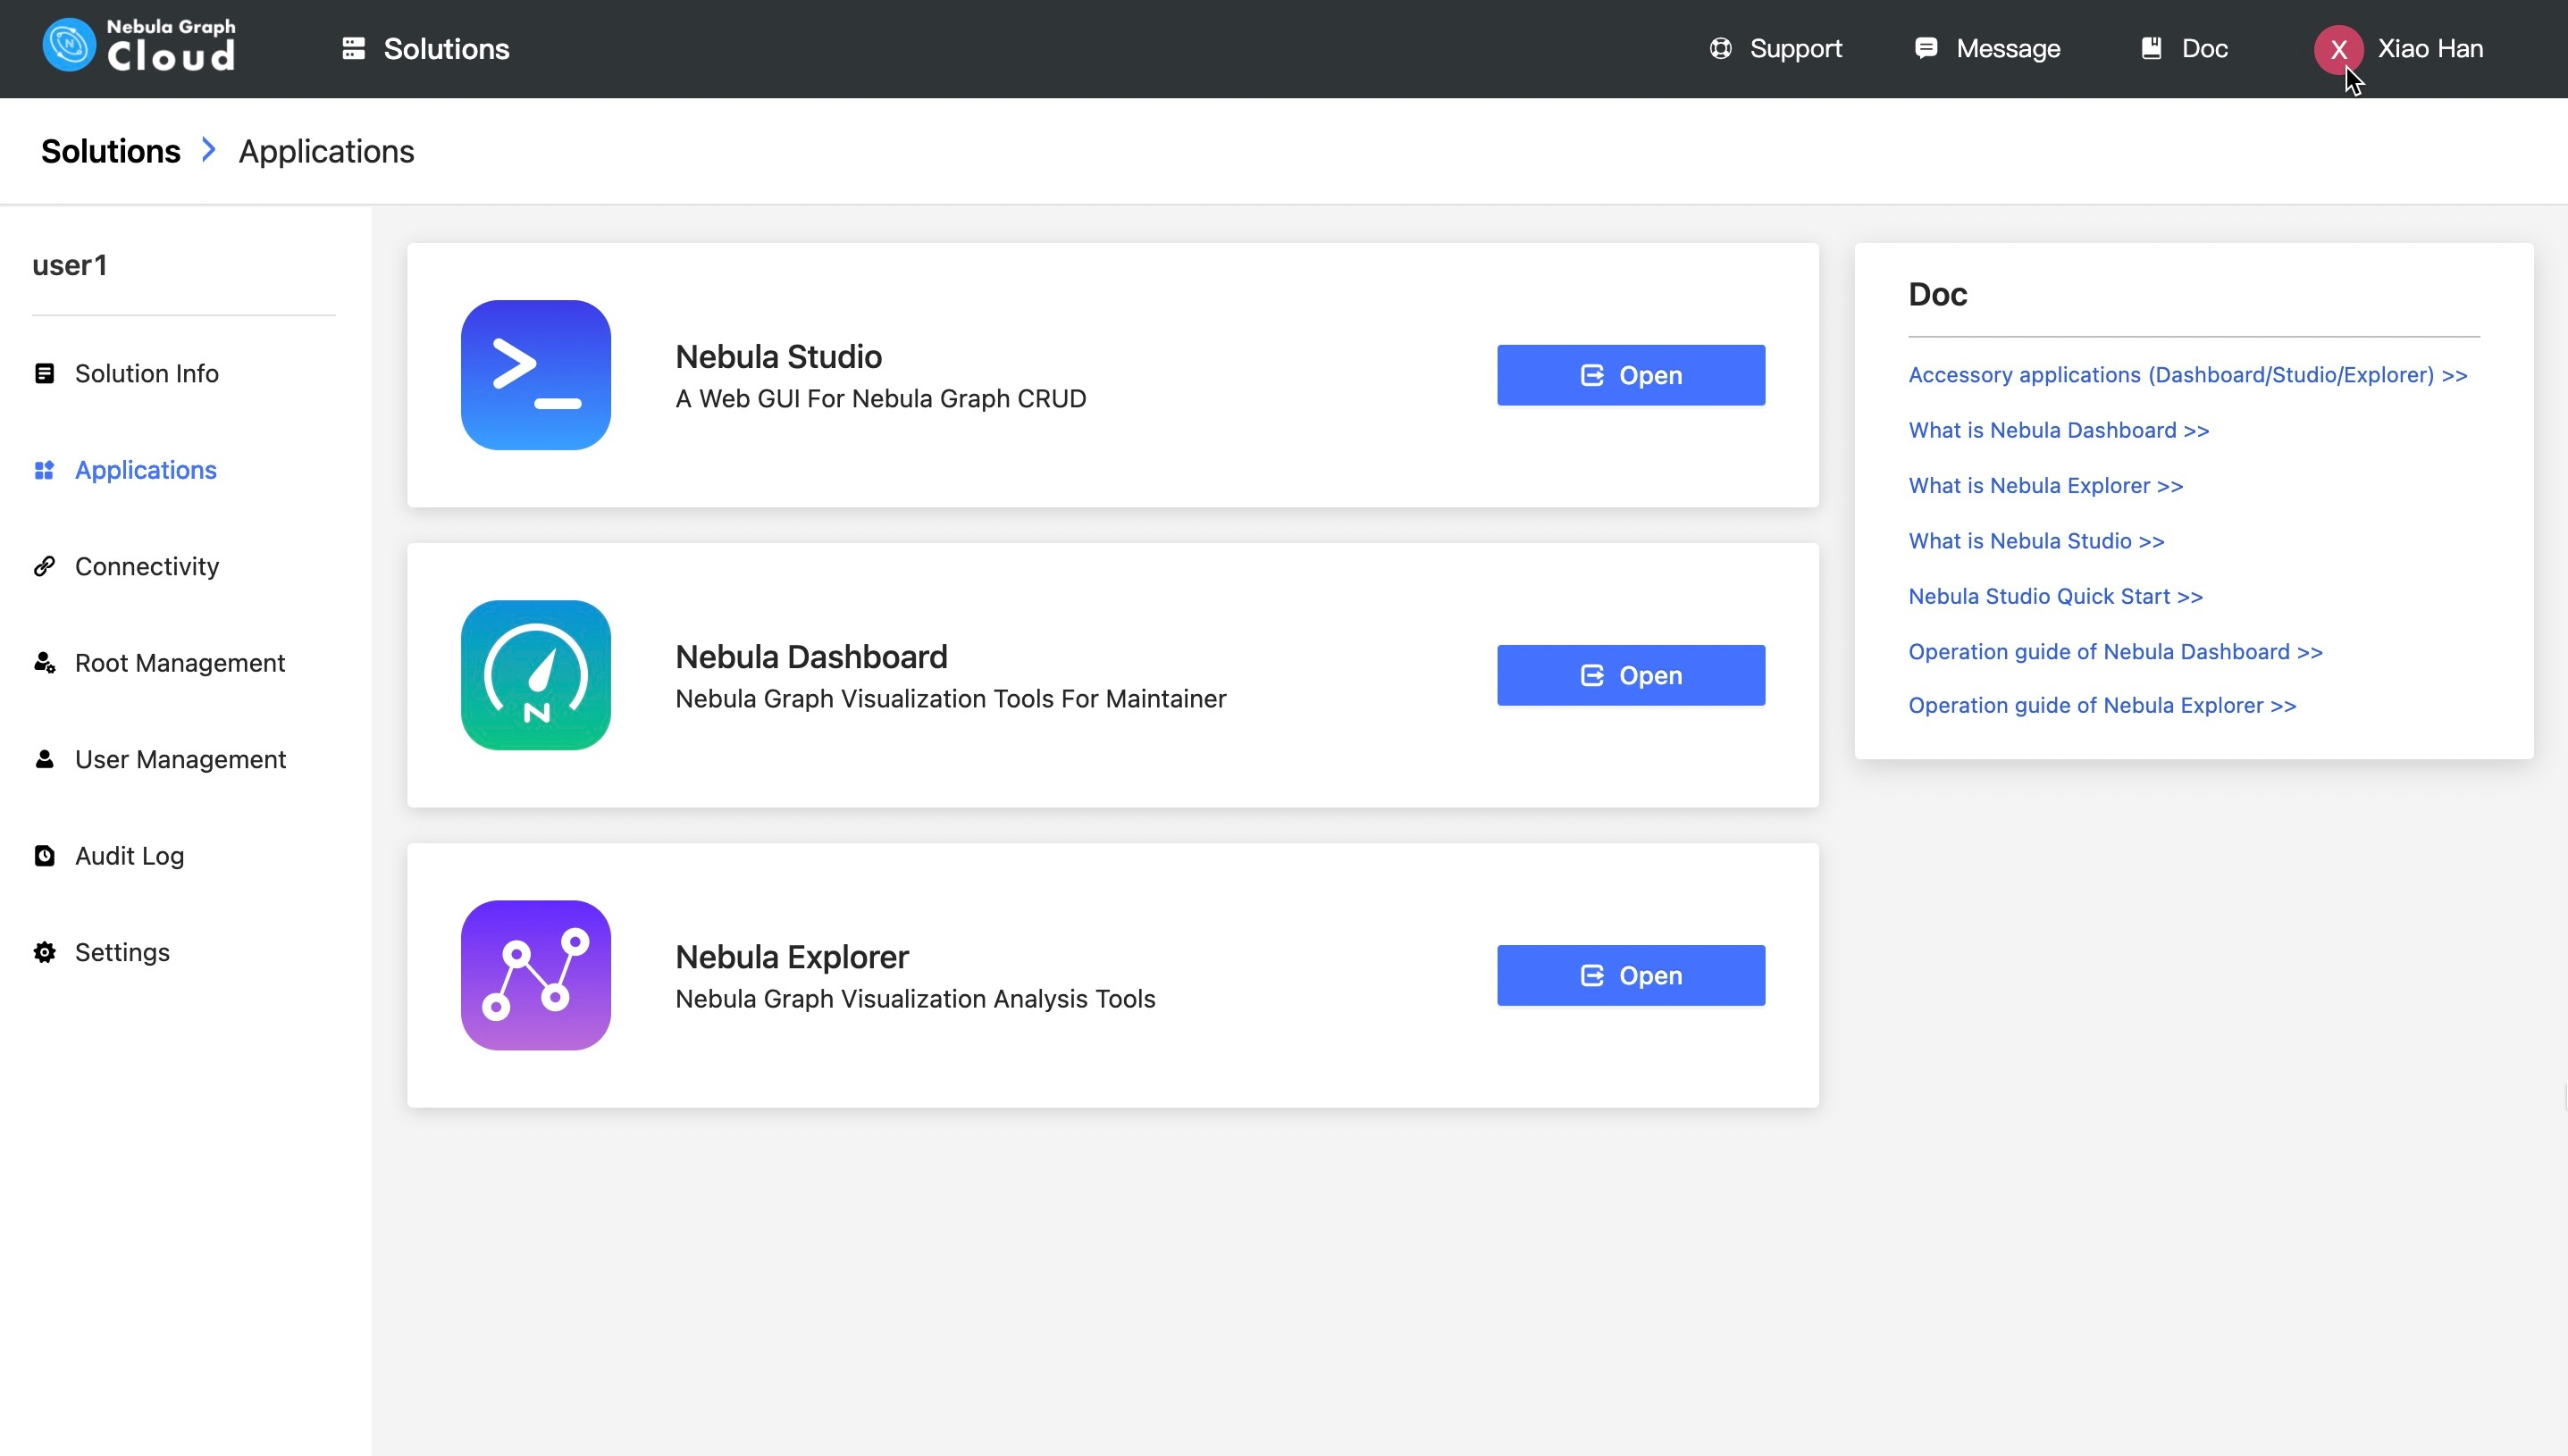This screenshot has width=2568, height=1456.
Task: Click the user avatar icon for Xiao Han
Action: pos(2337,49)
